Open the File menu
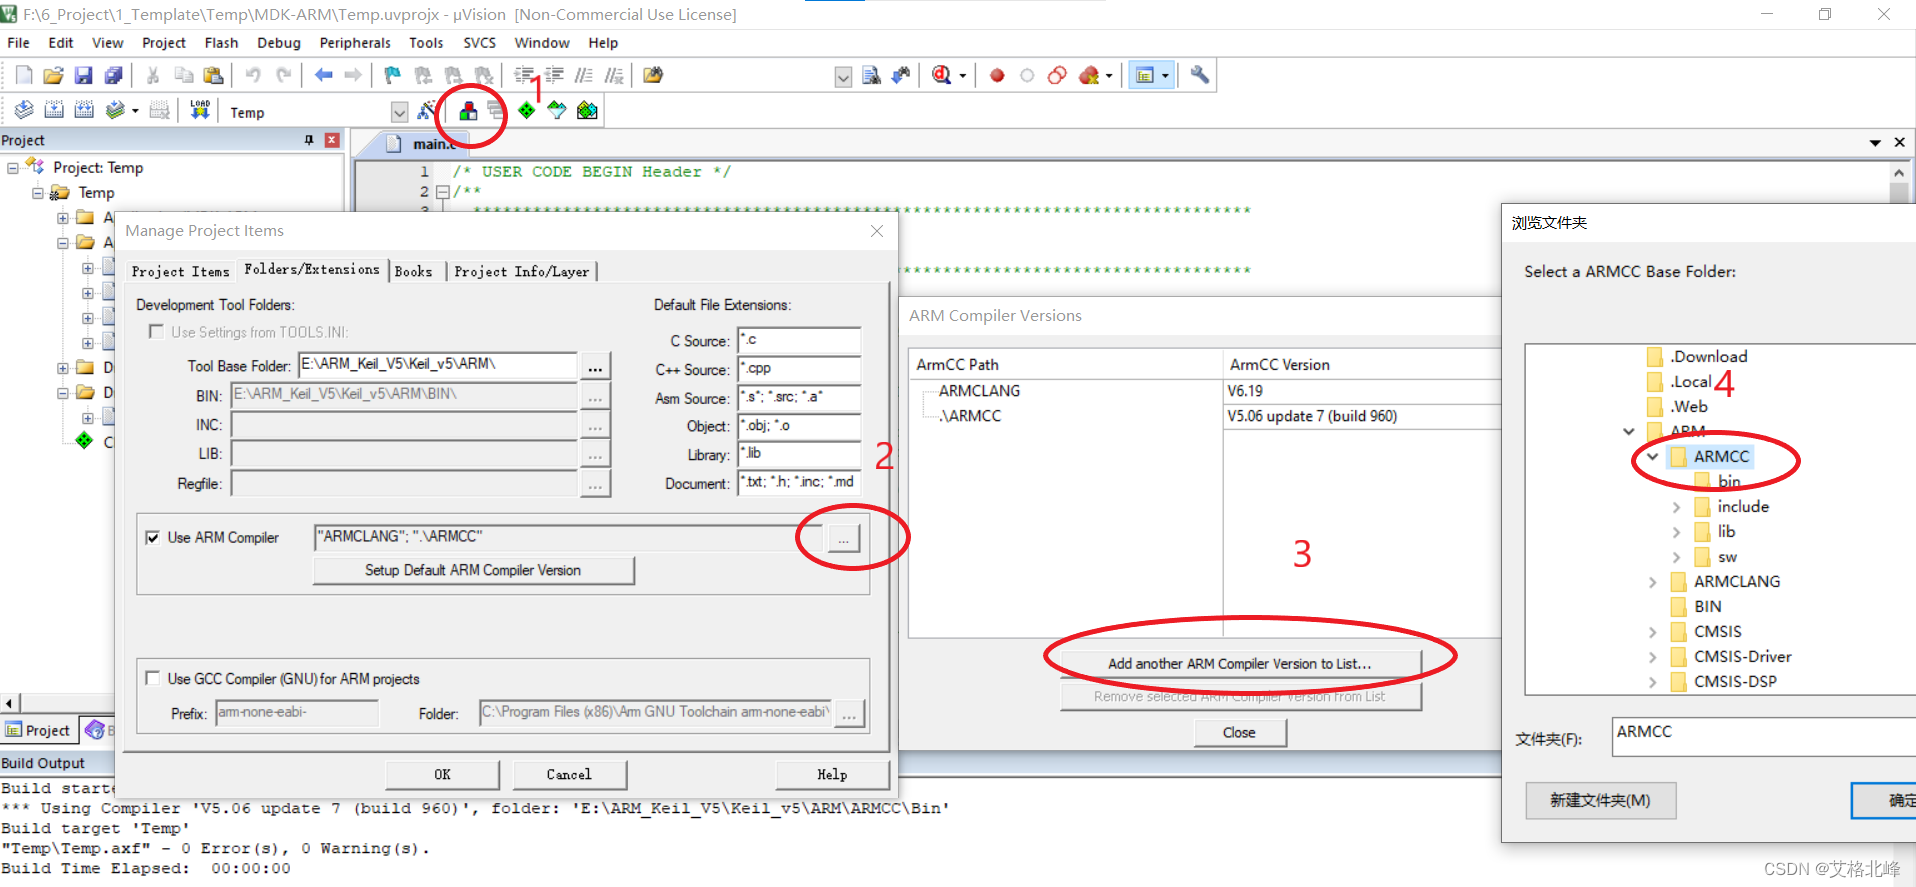Screen dimensions: 1916x887 tap(18, 43)
